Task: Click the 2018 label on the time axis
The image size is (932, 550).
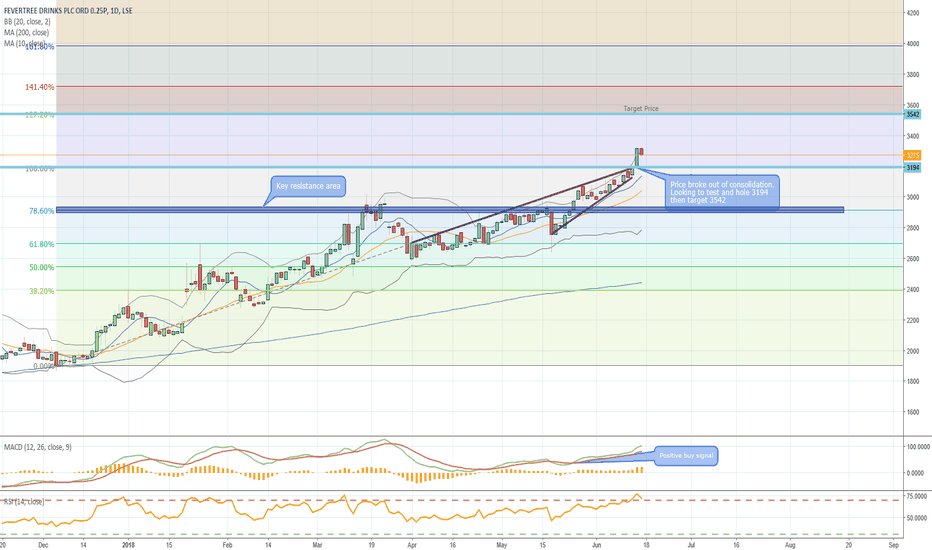Action: pos(128,544)
